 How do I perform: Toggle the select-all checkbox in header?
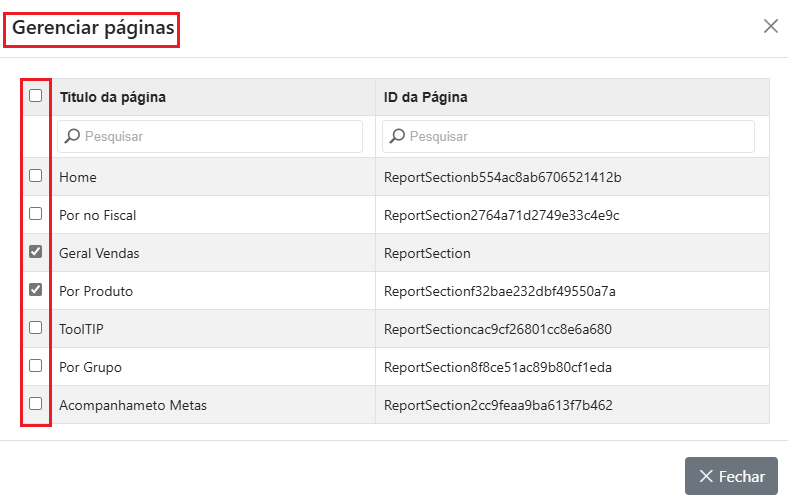(x=36, y=96)
